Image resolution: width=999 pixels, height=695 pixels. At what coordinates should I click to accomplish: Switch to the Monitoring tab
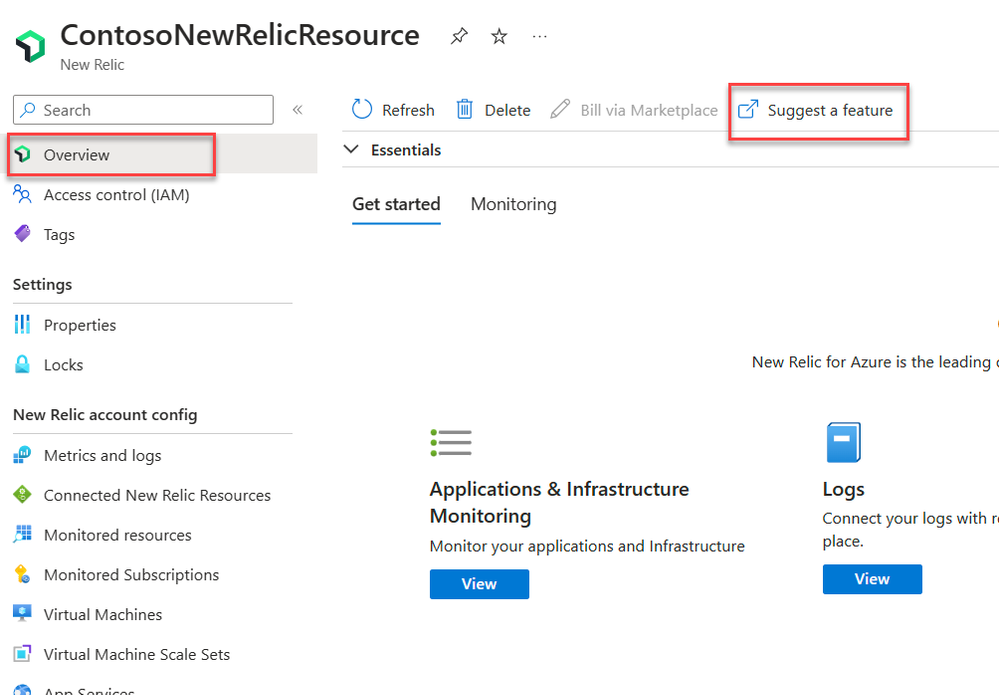(513, 204)
